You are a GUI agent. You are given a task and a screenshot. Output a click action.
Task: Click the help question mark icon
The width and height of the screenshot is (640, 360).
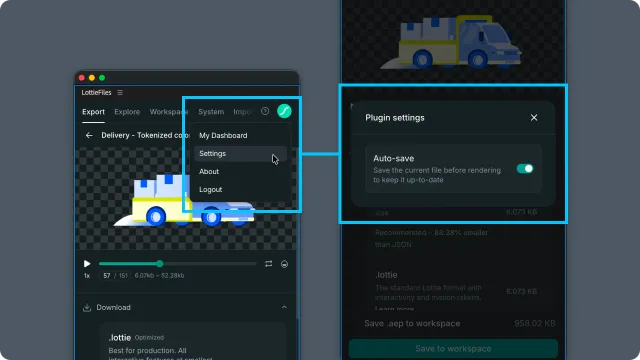tap(265, 111)
